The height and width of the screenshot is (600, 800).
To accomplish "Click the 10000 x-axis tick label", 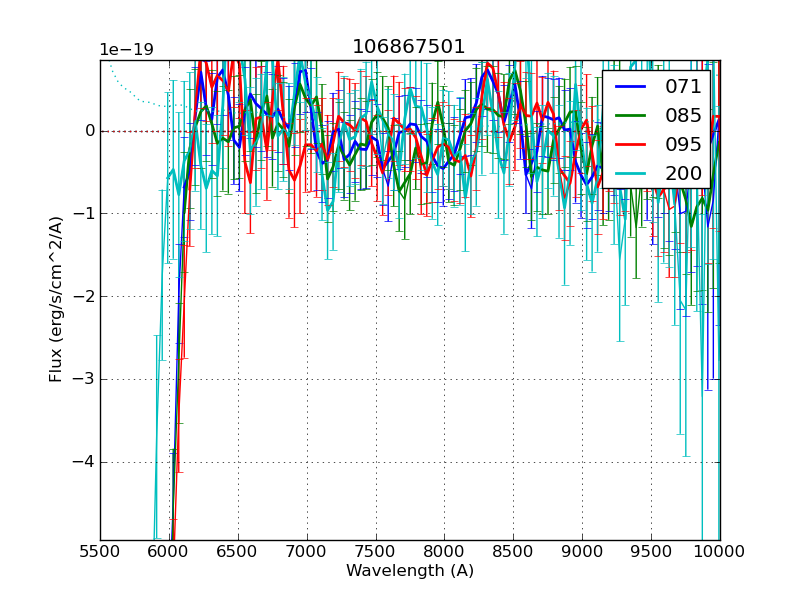I will pyautogui.click(x=719, y=551).
